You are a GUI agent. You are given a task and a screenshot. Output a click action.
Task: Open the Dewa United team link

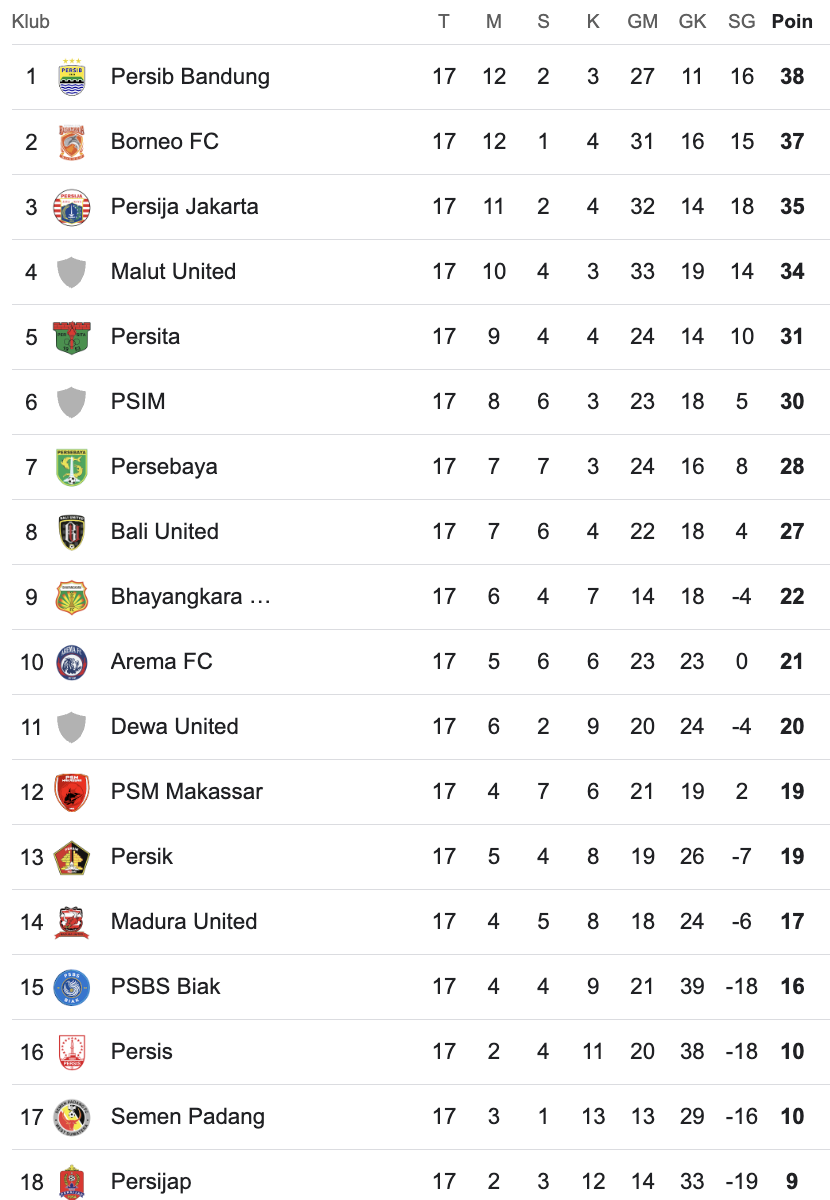174,726
